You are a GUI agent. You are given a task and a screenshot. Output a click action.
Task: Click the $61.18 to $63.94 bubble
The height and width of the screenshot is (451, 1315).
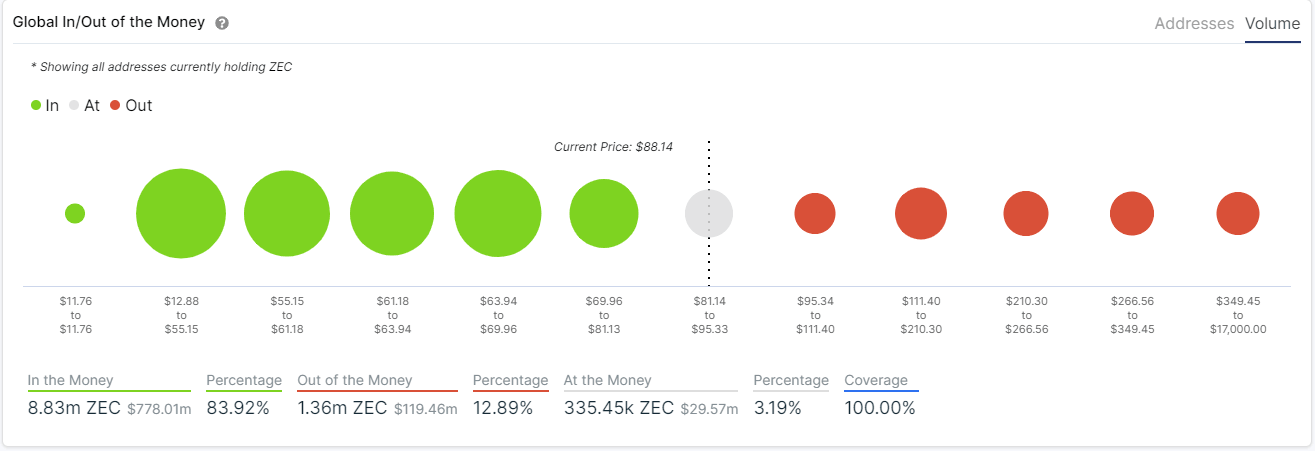(392, 213)
